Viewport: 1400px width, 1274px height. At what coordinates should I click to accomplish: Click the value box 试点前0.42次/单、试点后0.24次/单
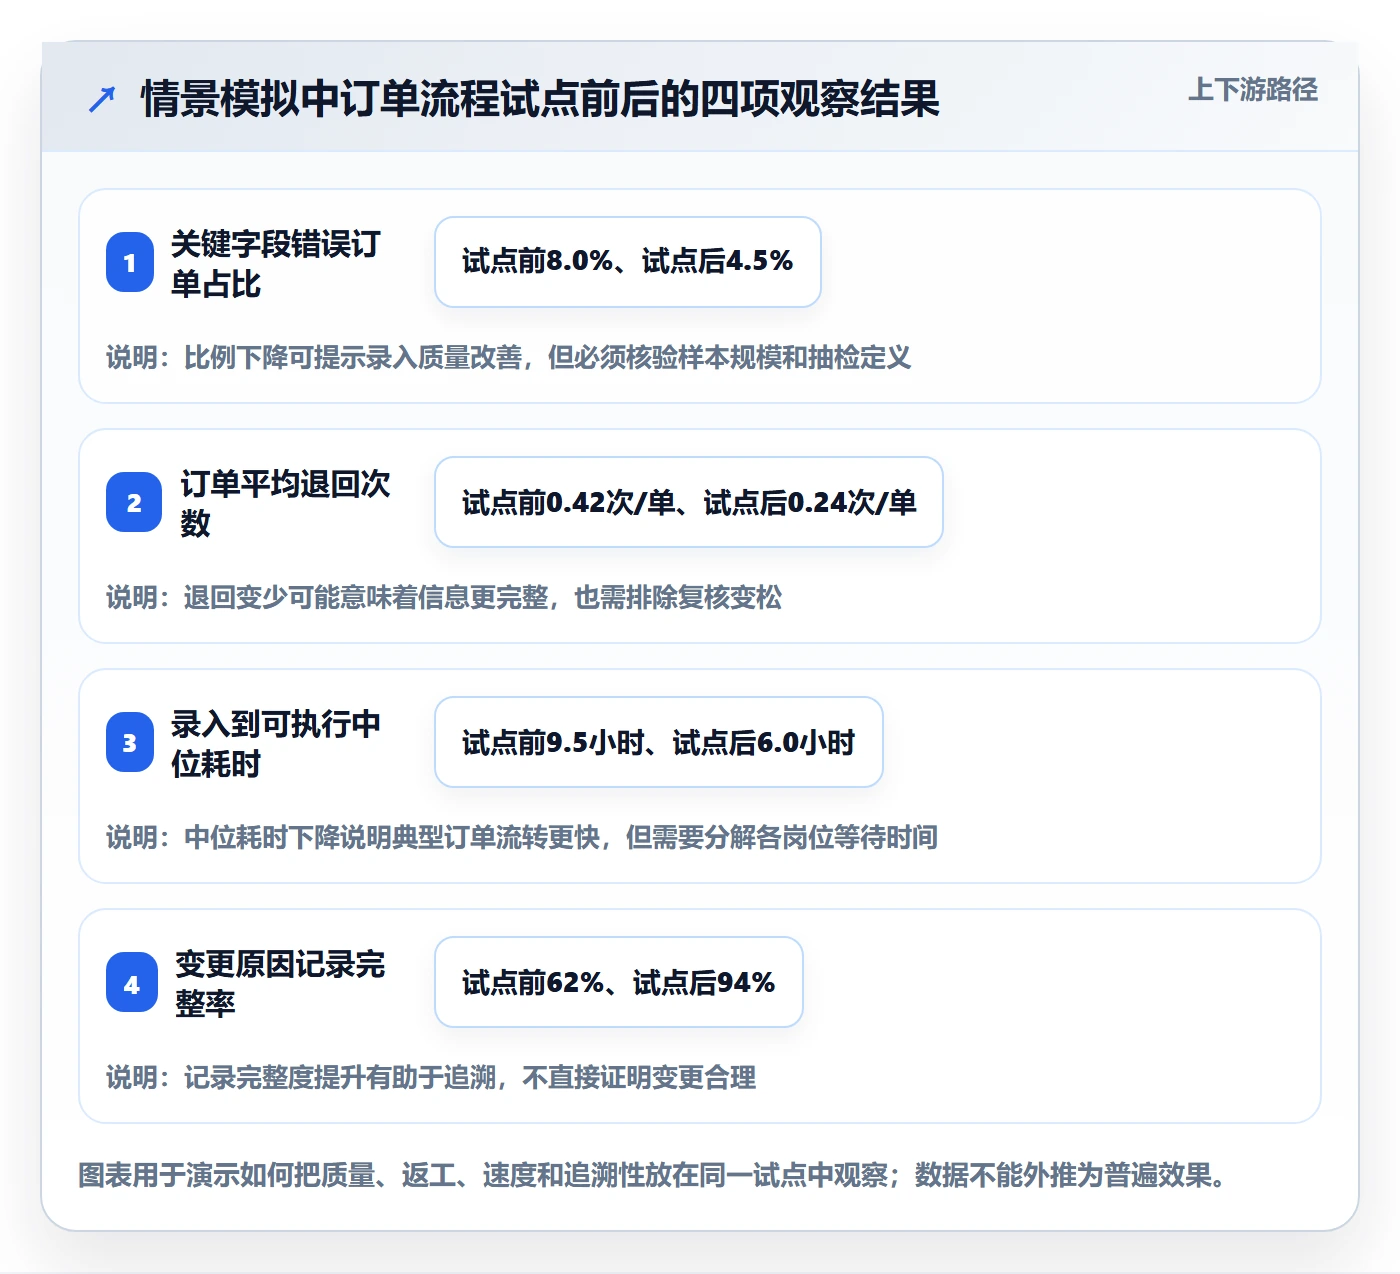(689, 502)
